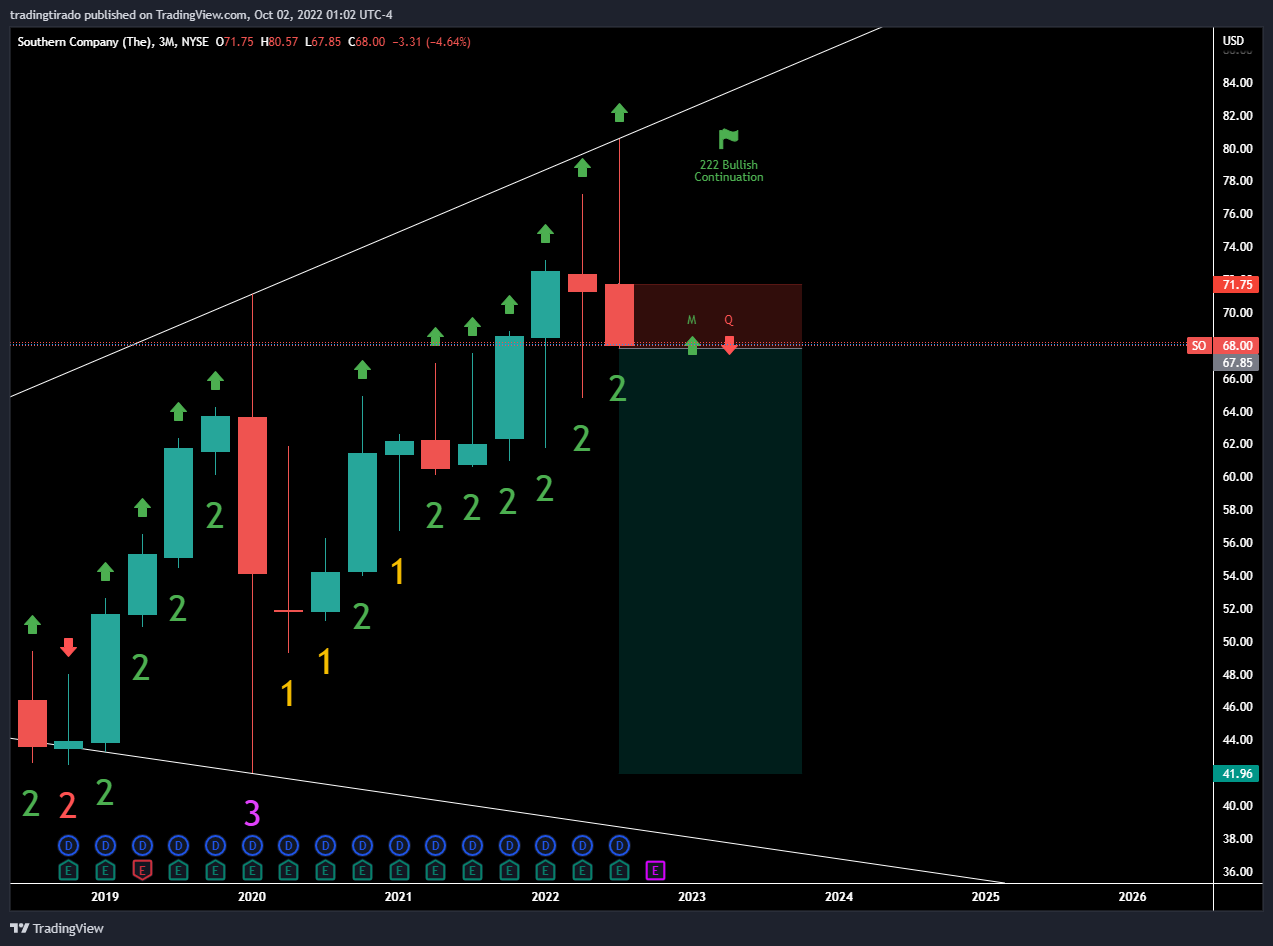Click the 36.00 price axis value

pyautogui.click(x=1238, y=871)
